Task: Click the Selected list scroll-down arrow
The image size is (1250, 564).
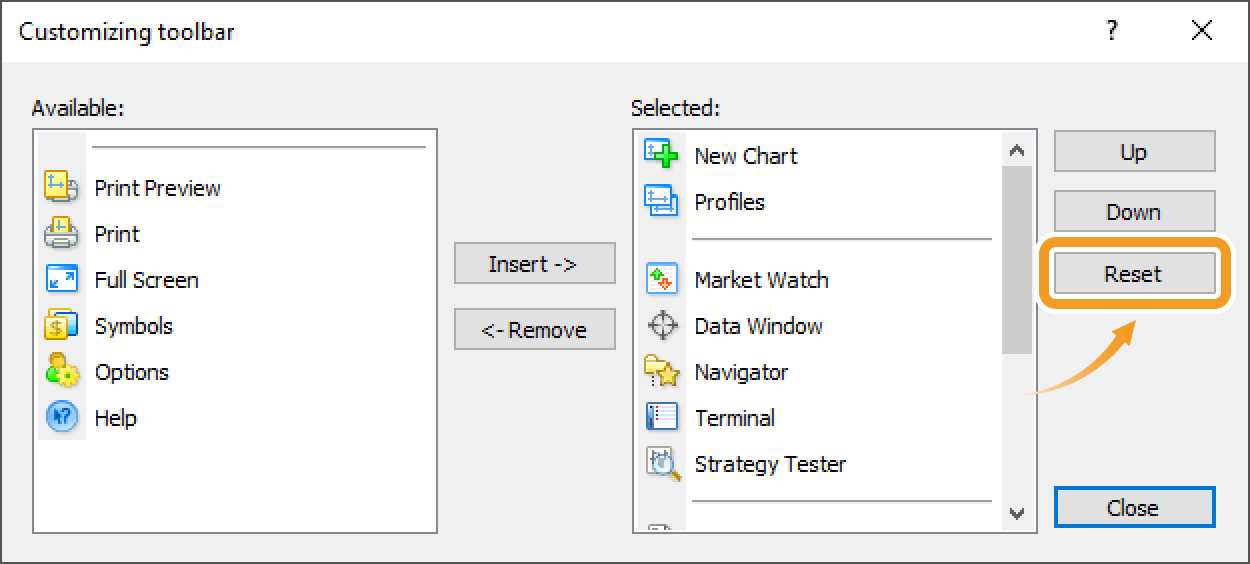Action: point(1017,514)
